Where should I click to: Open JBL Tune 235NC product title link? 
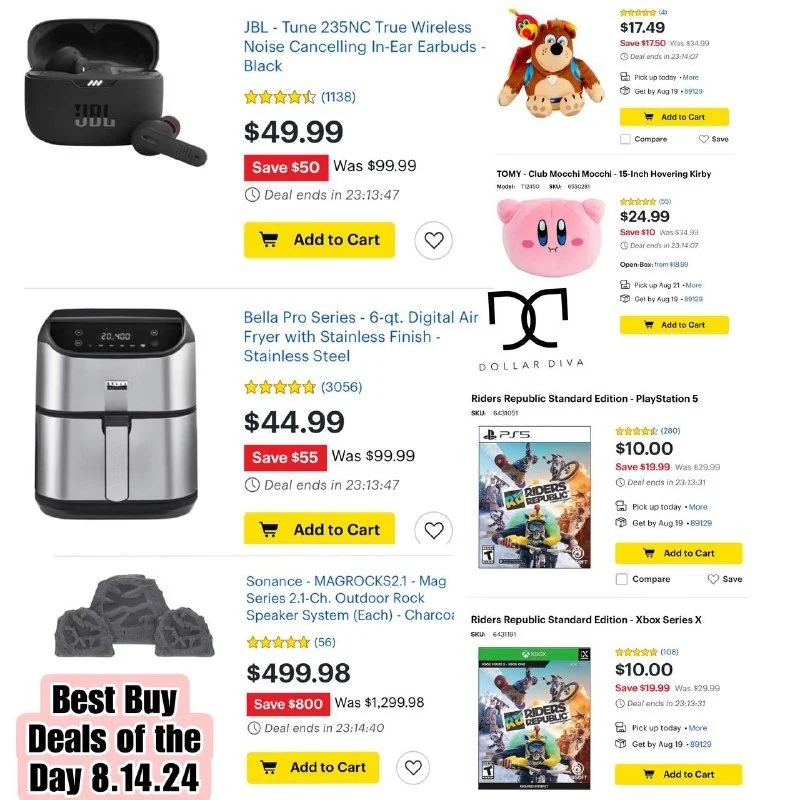click(x=364, y=46)
